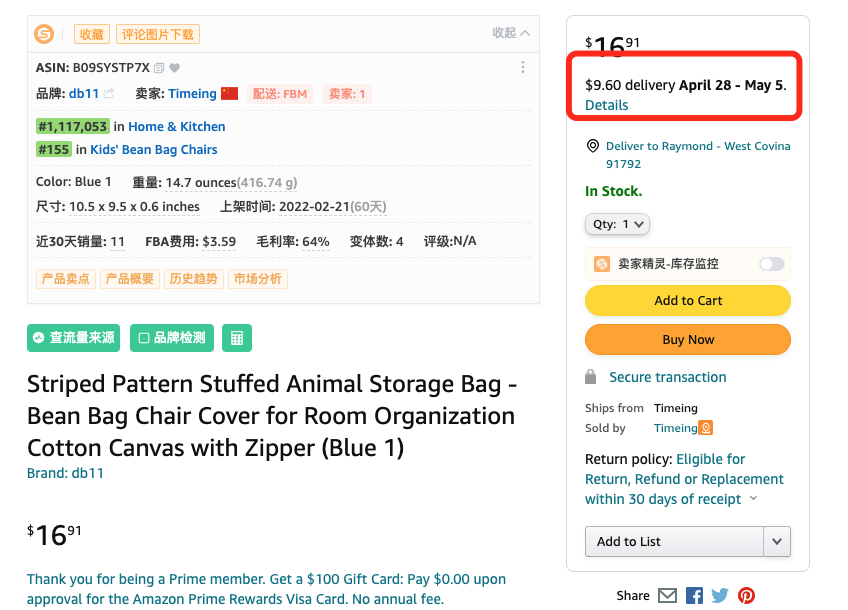This screenshot has height=610, width=848.
Task: Toggle the 卖家精灵-库存监控 switch
Action: (x=771, y=264)
